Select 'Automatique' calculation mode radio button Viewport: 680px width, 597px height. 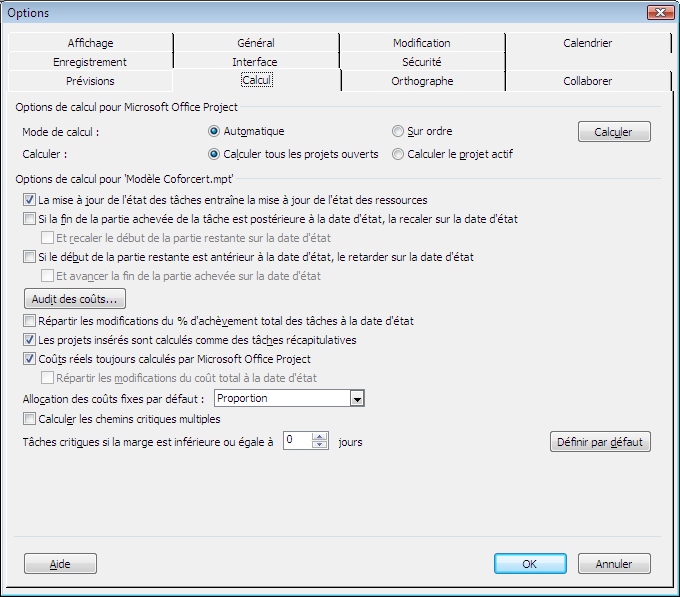click(214, 131)
